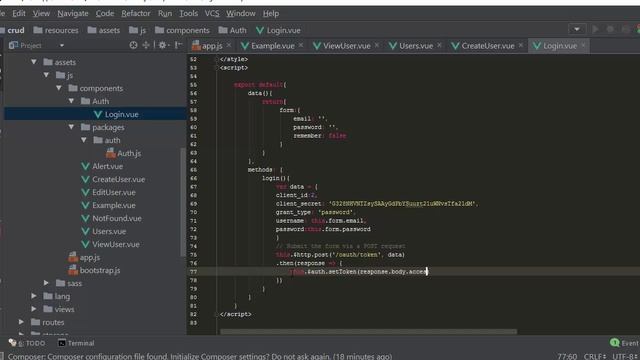640x360 pixels.
Task: Collapse the components folder in tree
Action: pyautogui.click(x=59, y=88)
